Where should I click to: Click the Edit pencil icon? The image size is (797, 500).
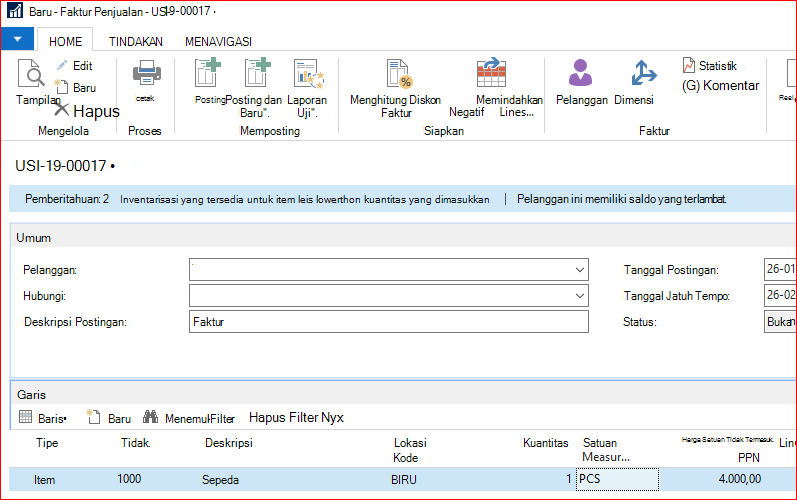click(x=62, y=66)
